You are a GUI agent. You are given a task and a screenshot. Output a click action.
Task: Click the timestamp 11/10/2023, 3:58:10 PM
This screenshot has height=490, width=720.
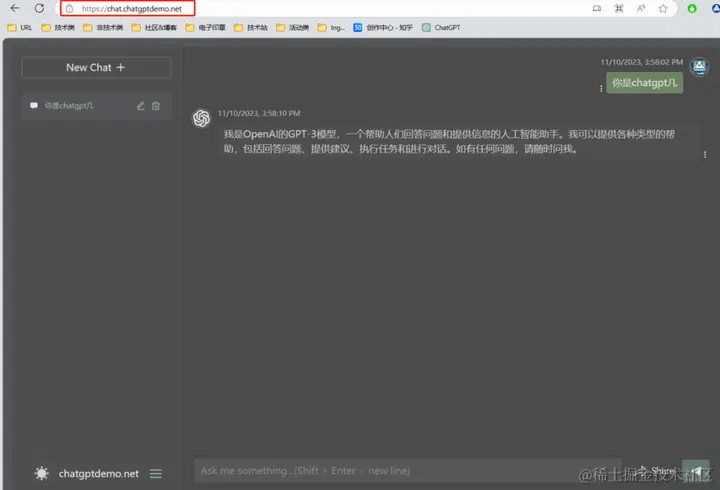pos(259,113)
